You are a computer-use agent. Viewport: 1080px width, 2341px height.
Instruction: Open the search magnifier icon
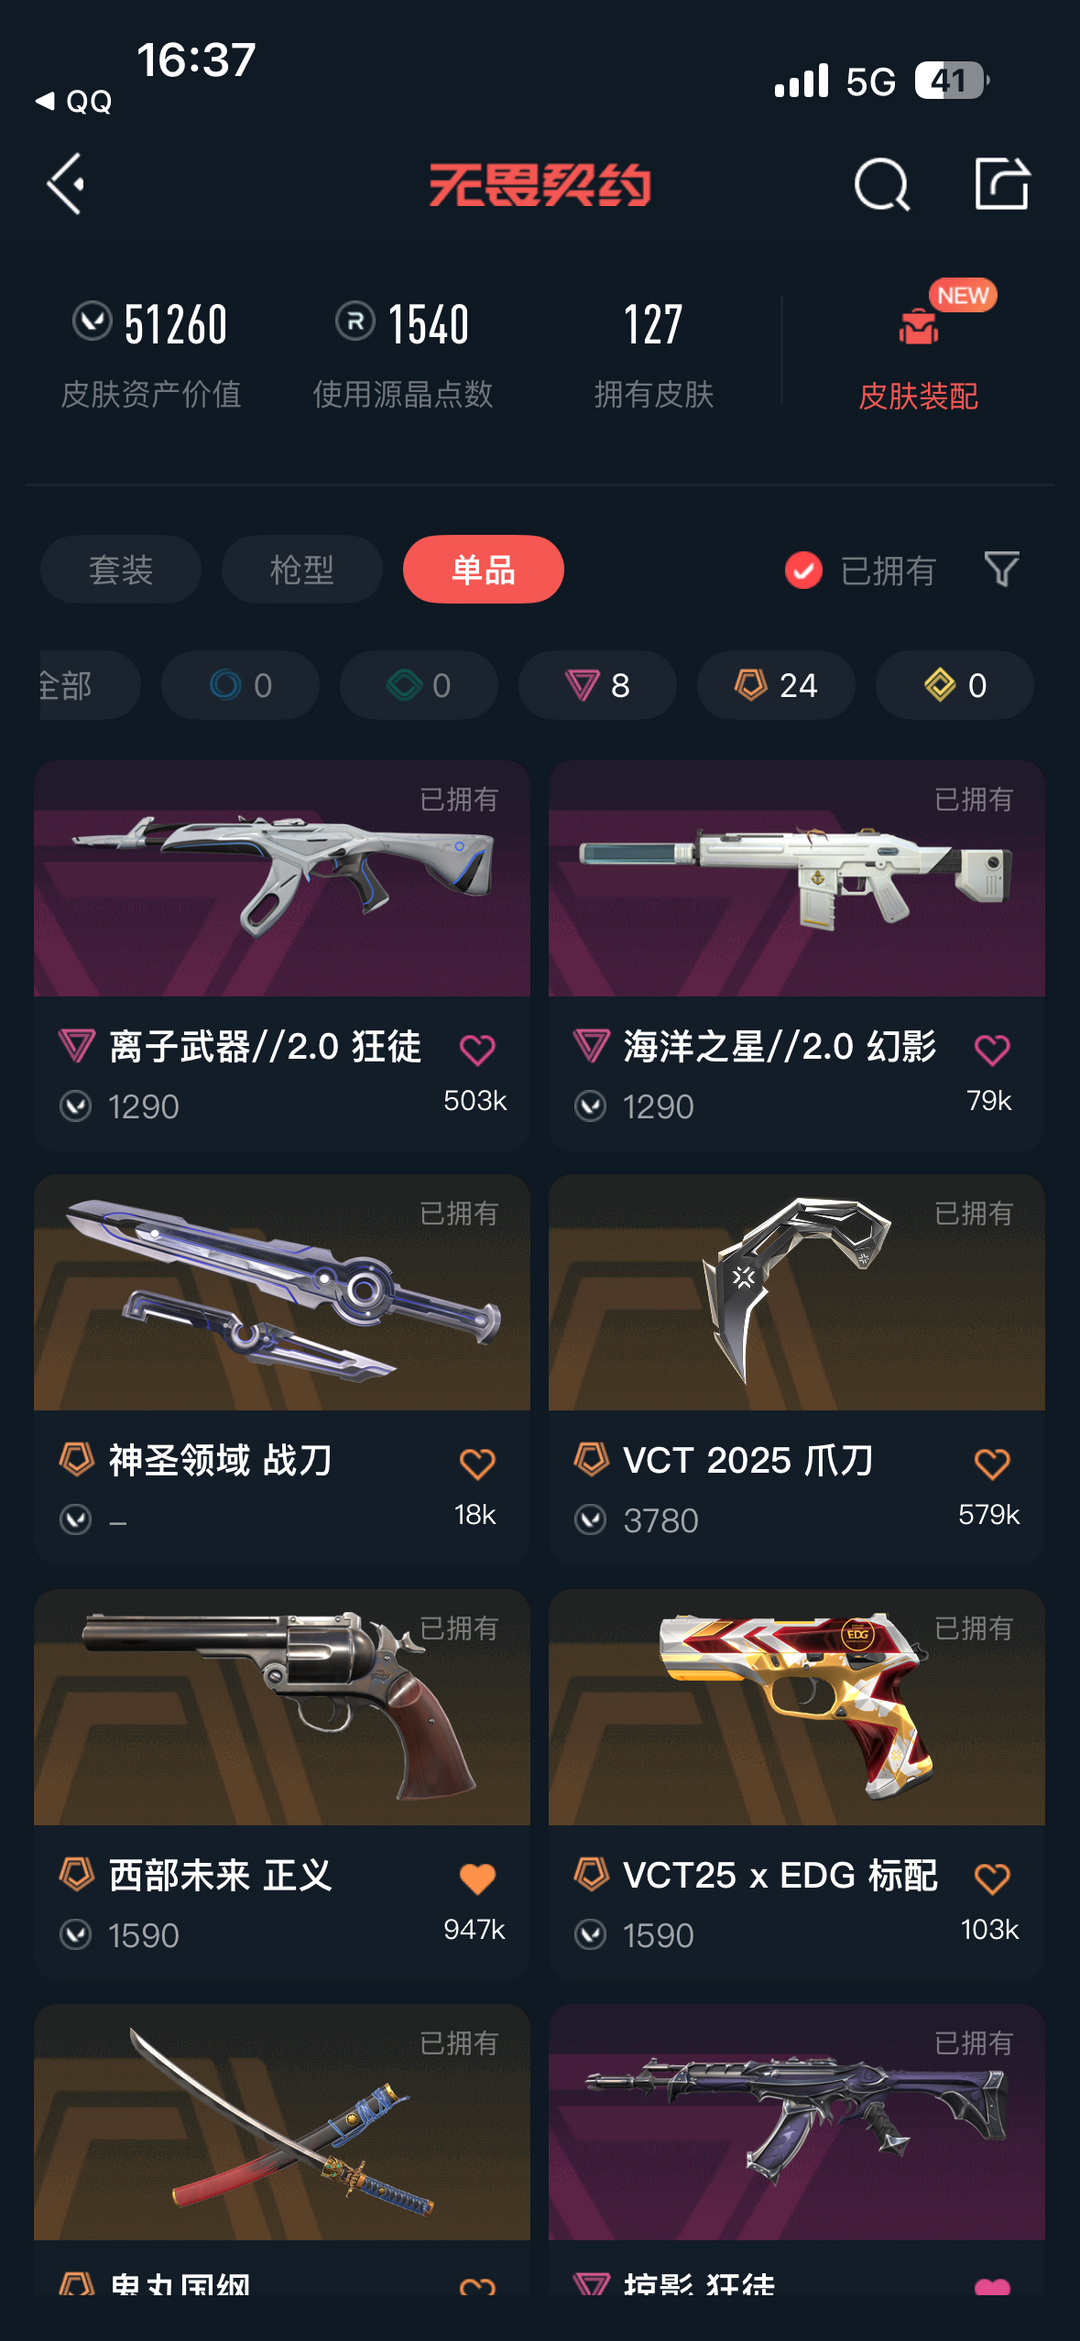pos(882,184)
